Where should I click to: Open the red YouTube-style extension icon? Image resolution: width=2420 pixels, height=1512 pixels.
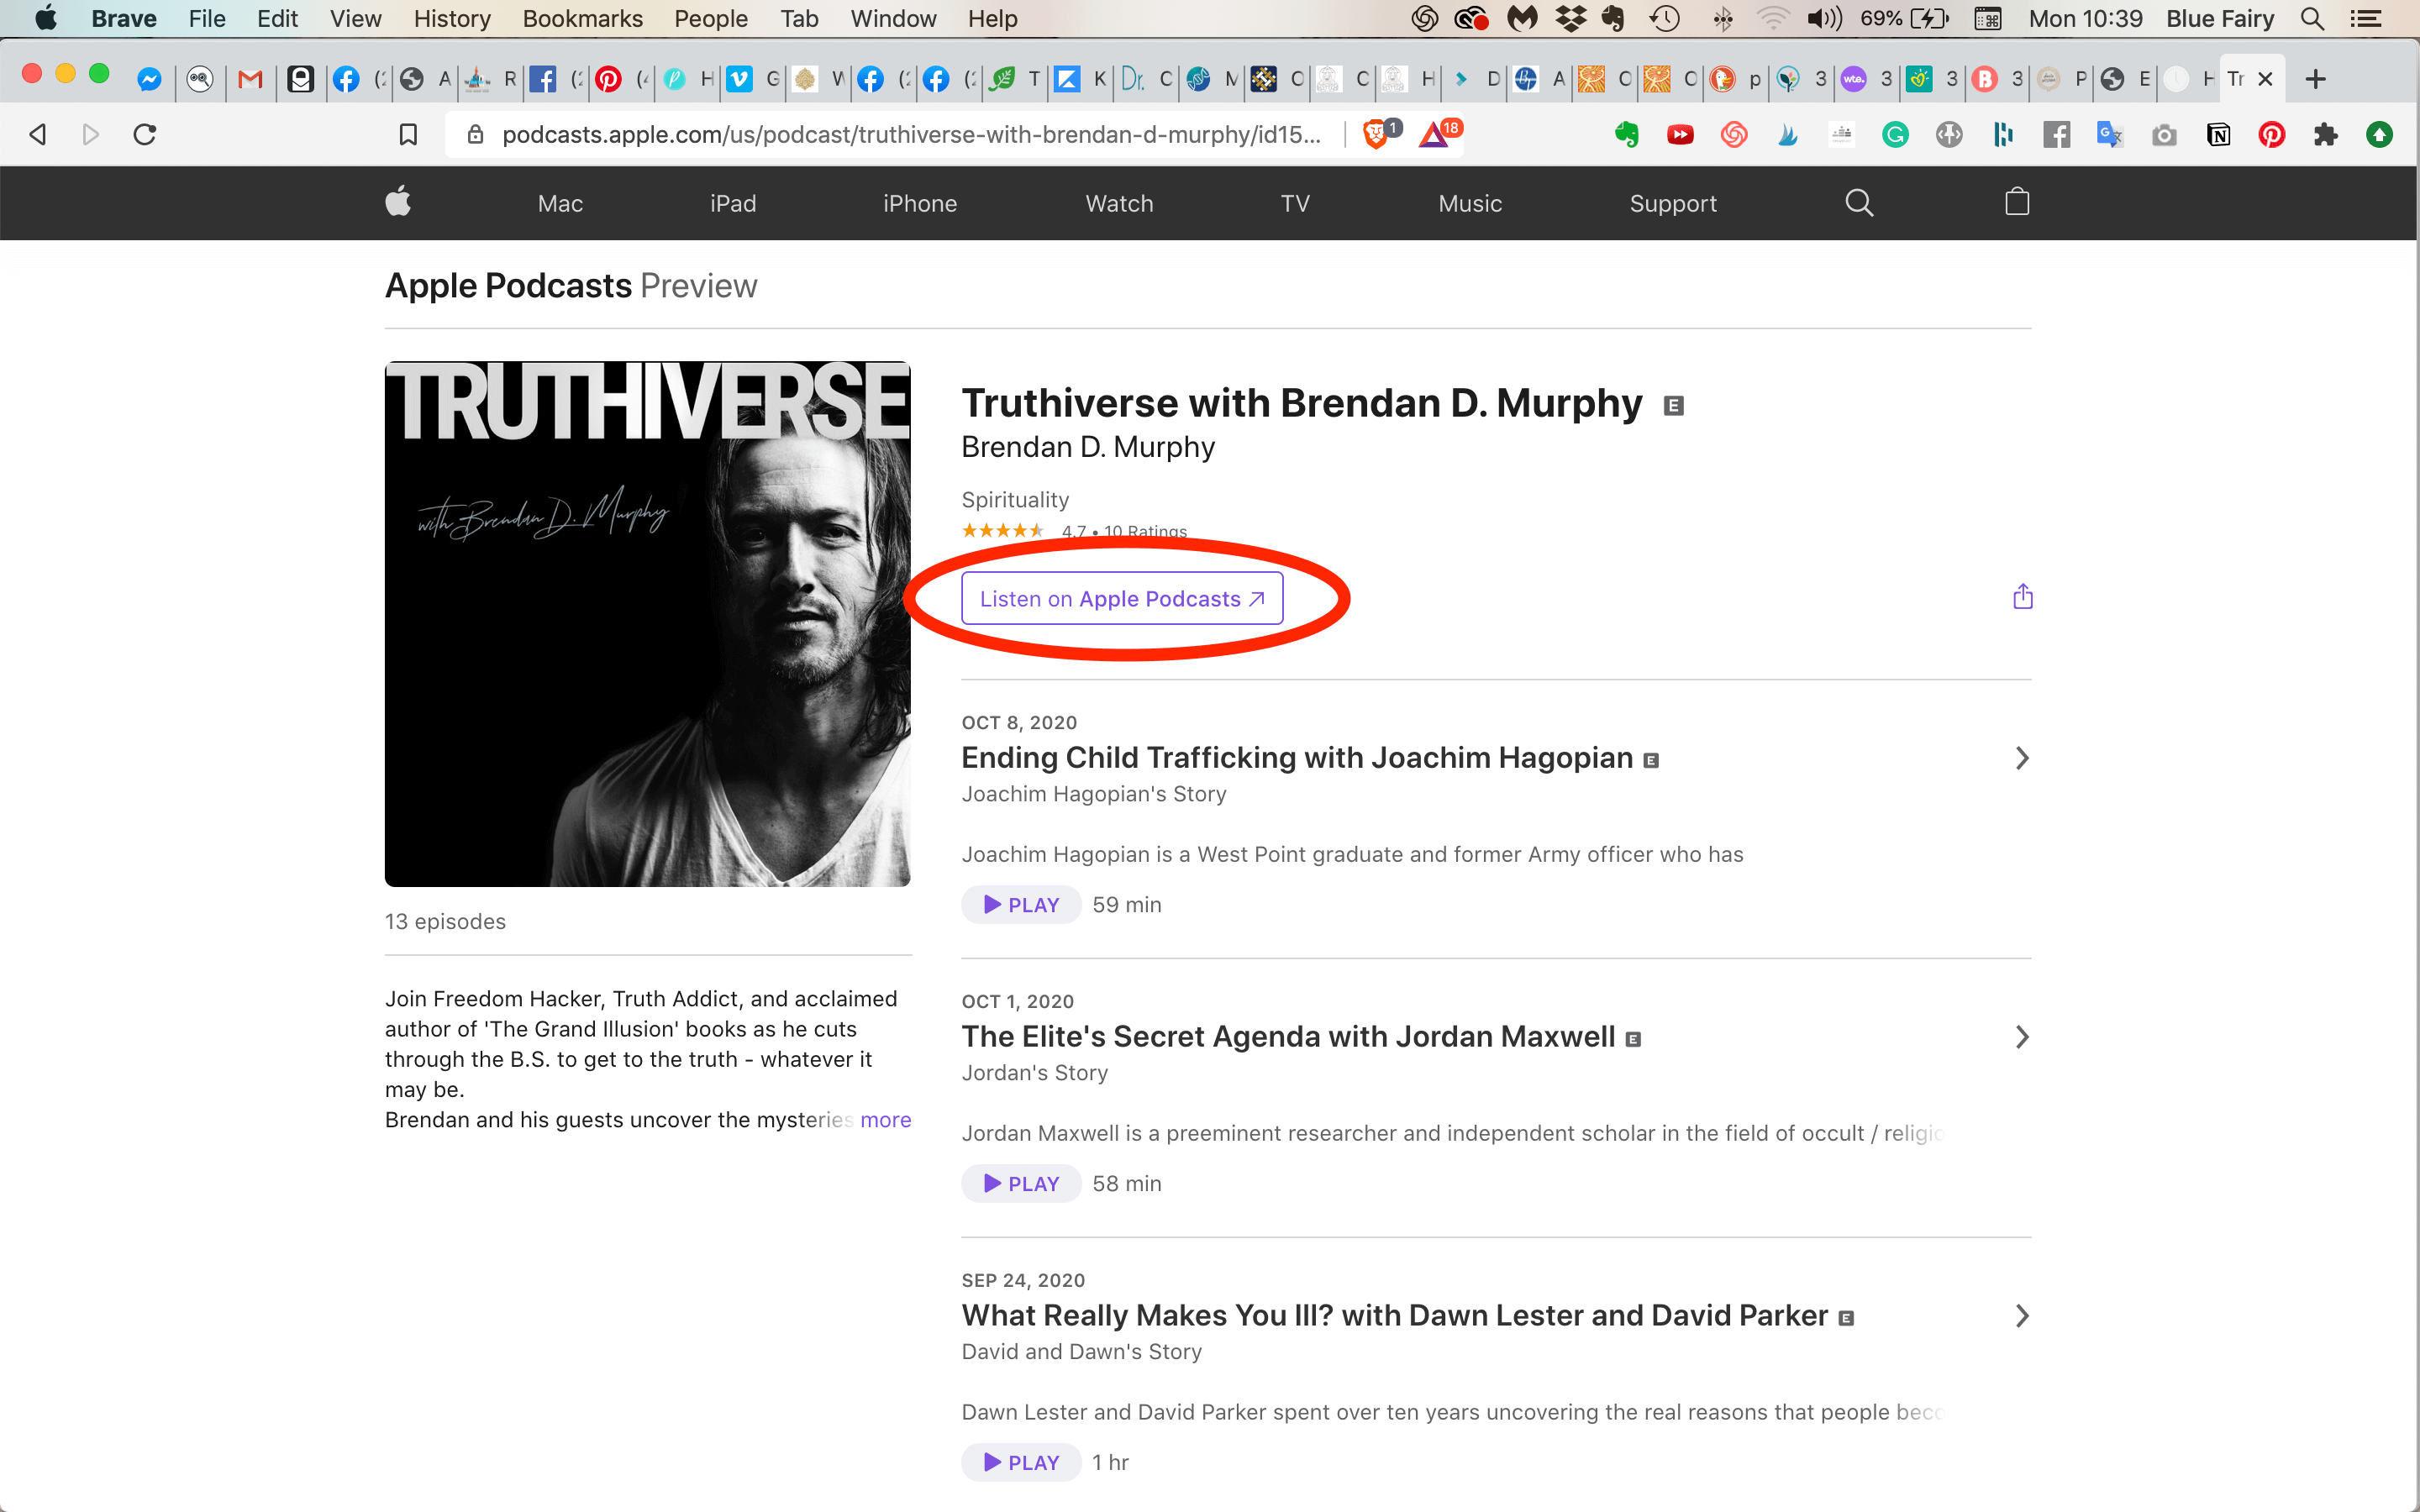[x=1680, y=134]
